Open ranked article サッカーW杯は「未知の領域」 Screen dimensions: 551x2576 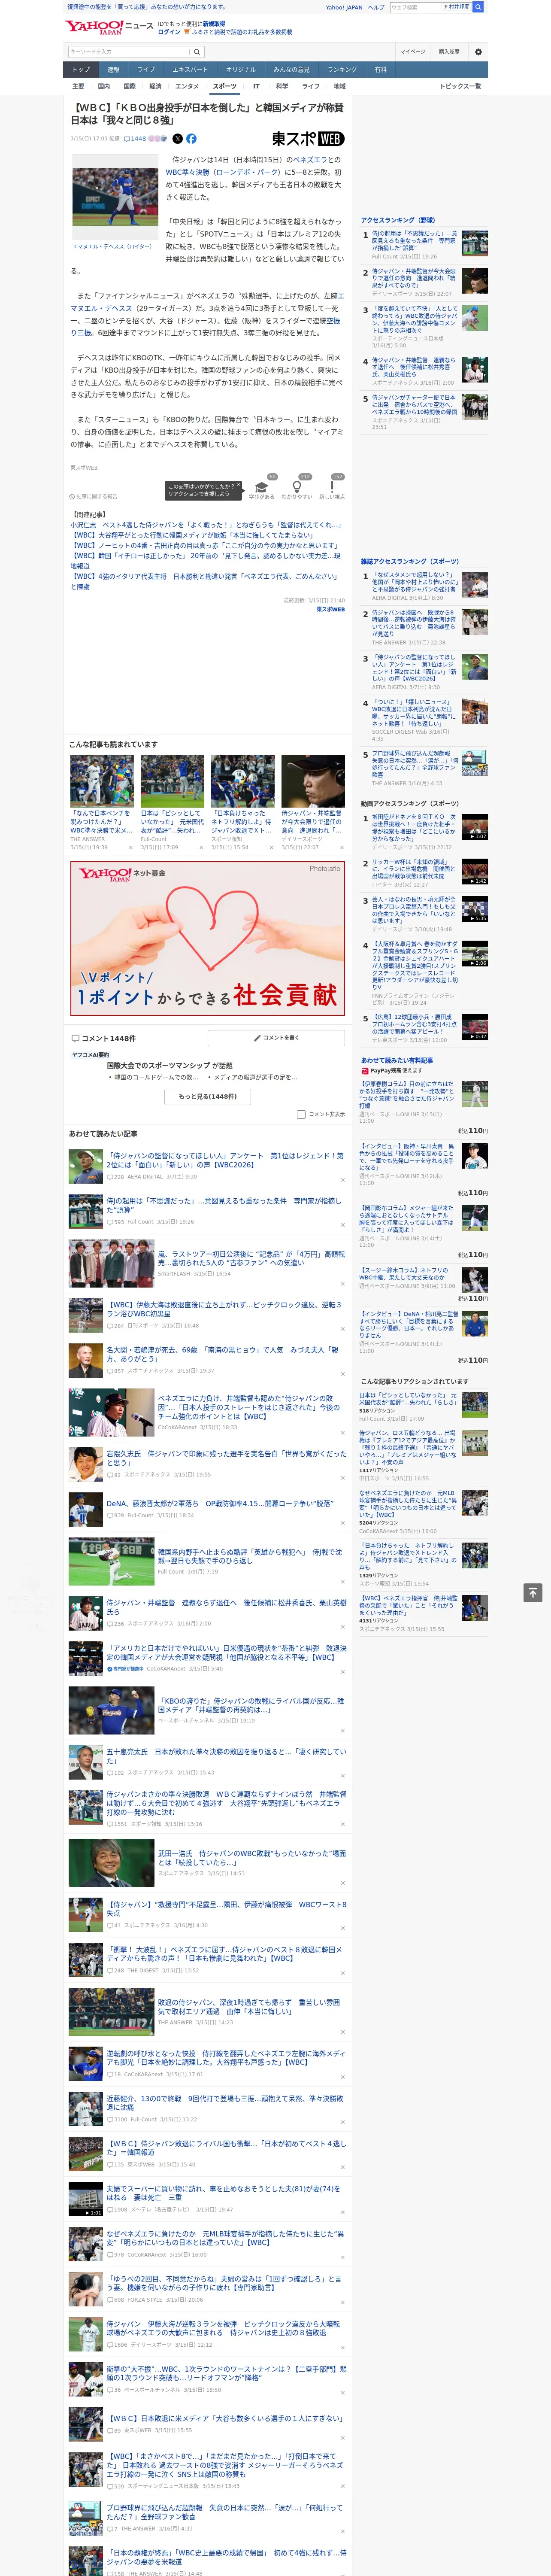click(414, 869)
